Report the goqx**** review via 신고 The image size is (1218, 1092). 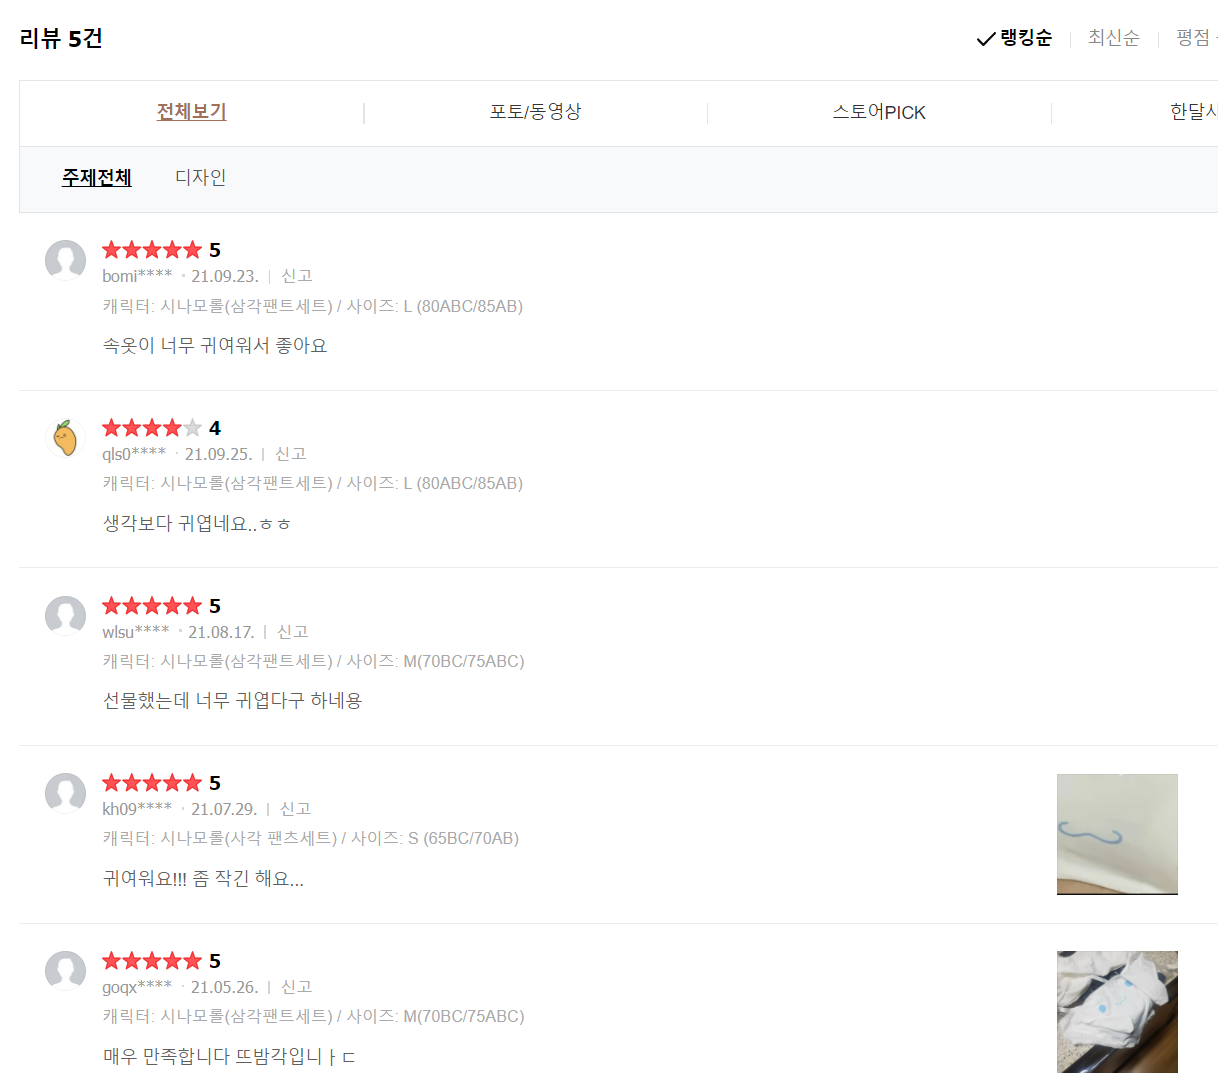click(x=296, y=987)
